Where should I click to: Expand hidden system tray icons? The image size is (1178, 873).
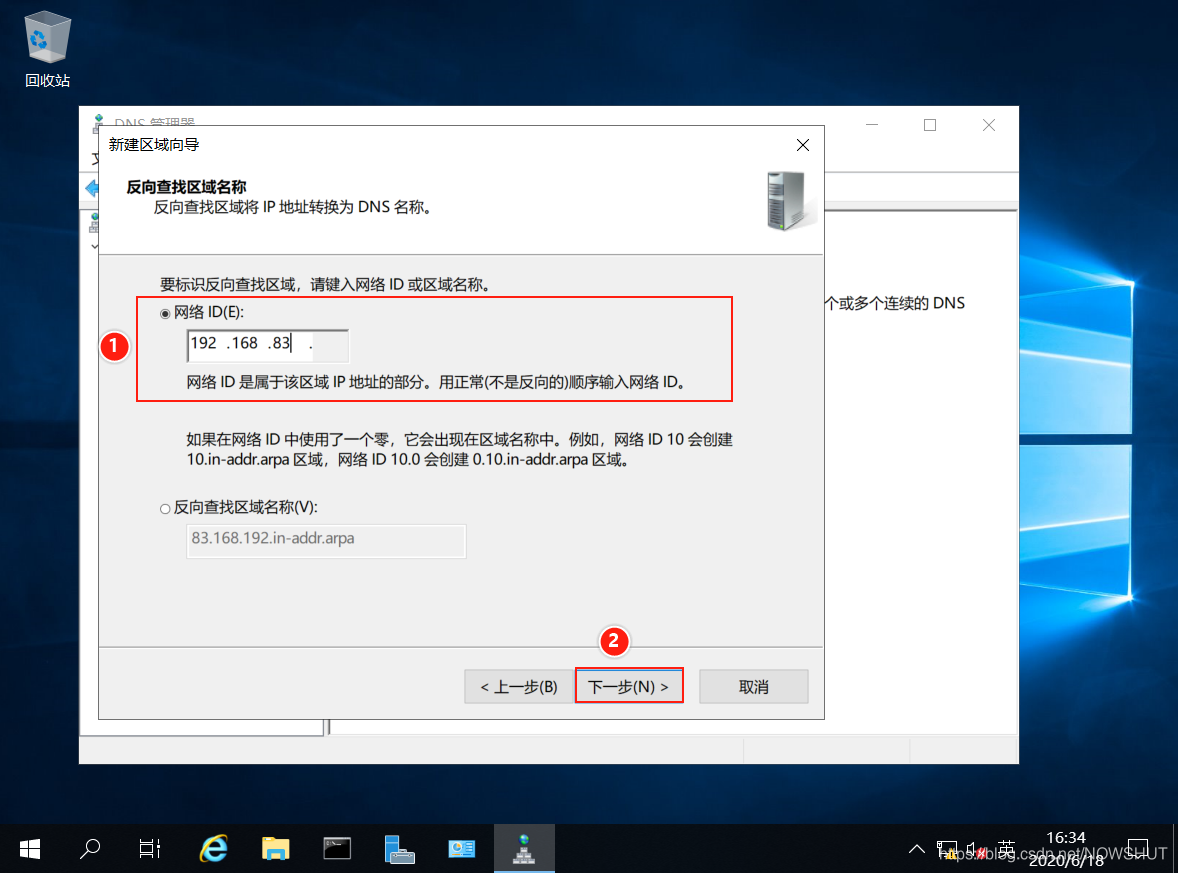[x=916, y=850]
